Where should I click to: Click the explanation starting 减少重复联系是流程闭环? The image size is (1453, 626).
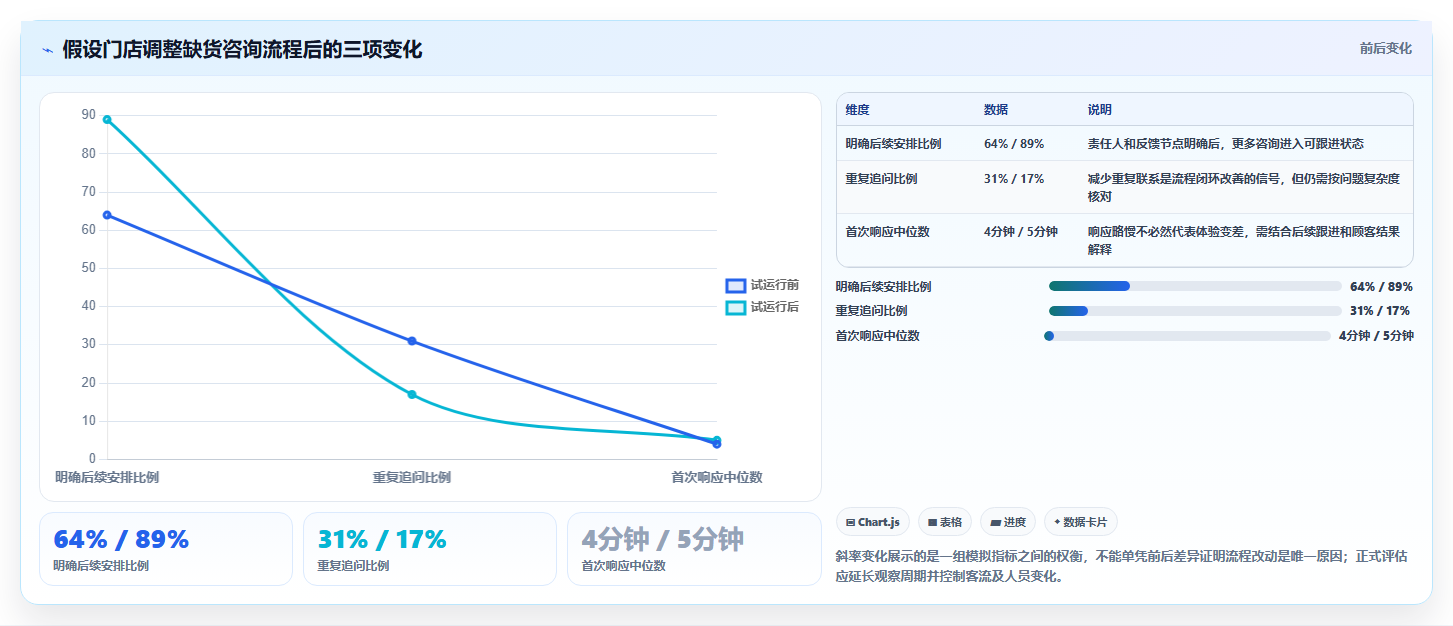coord(1244,188)
